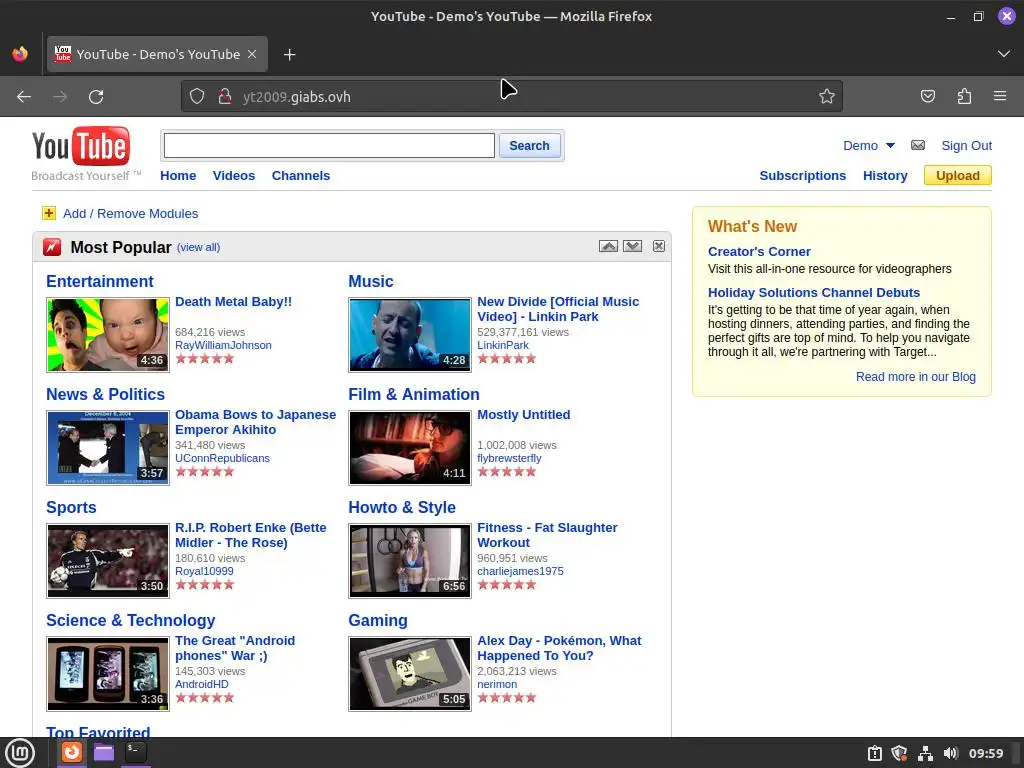Open file manager from taskbar
Image resolution: width=1024 pixels, height=768 pixels.
pos(104,752)
